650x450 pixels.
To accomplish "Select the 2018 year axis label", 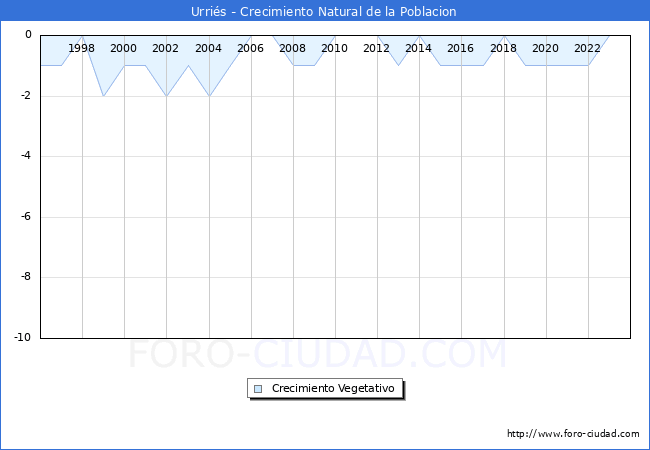I will [503, 48].
